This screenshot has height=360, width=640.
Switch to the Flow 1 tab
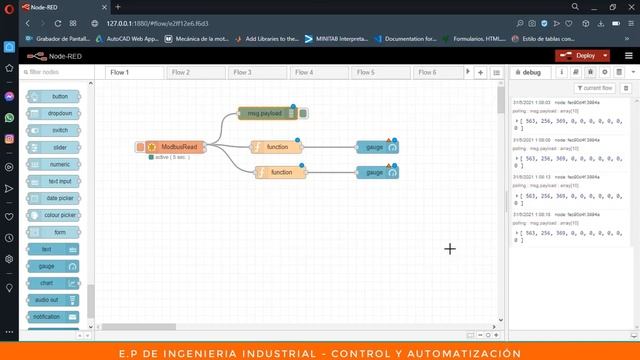(134, 72)
